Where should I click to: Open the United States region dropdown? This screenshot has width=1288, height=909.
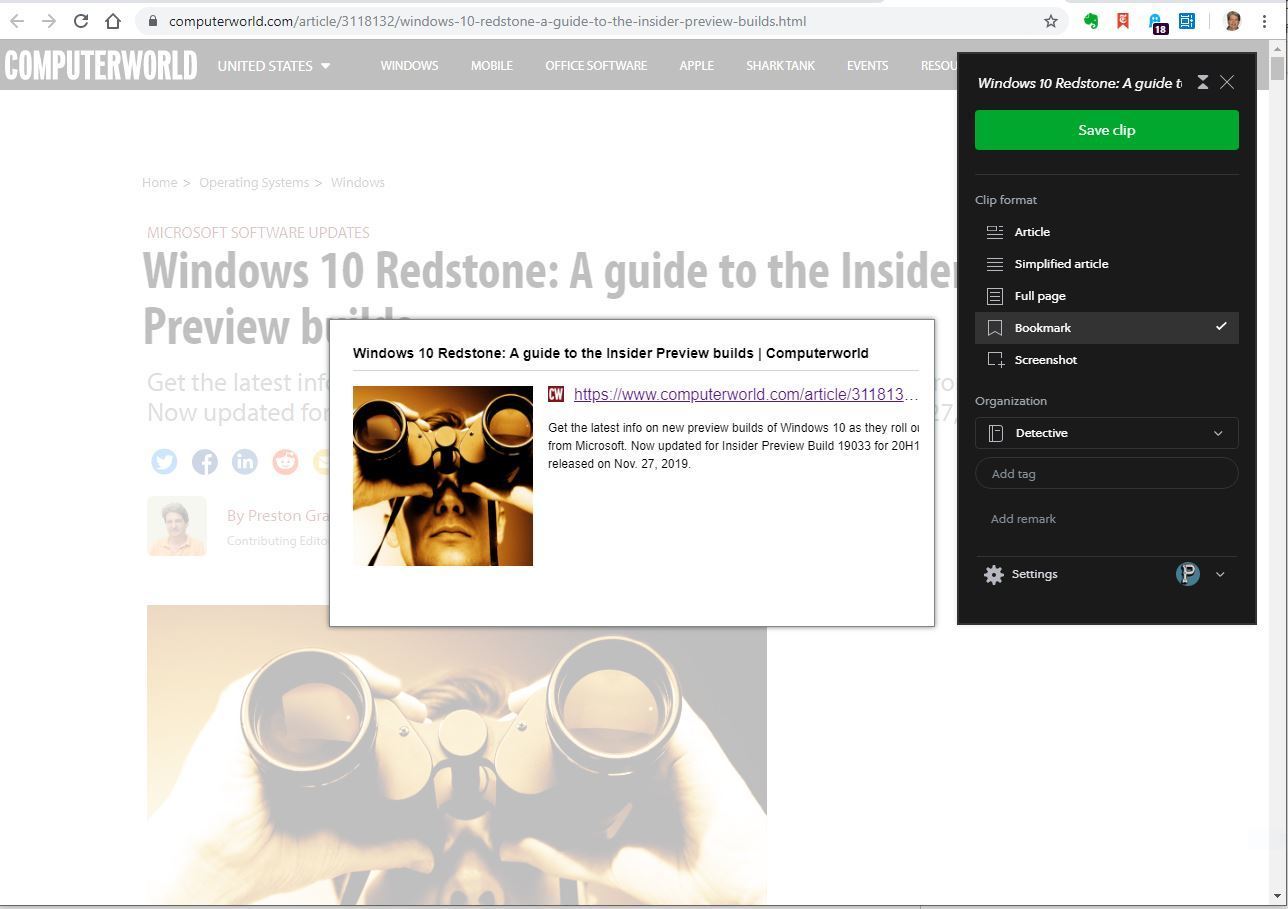(x=274, y=66)
